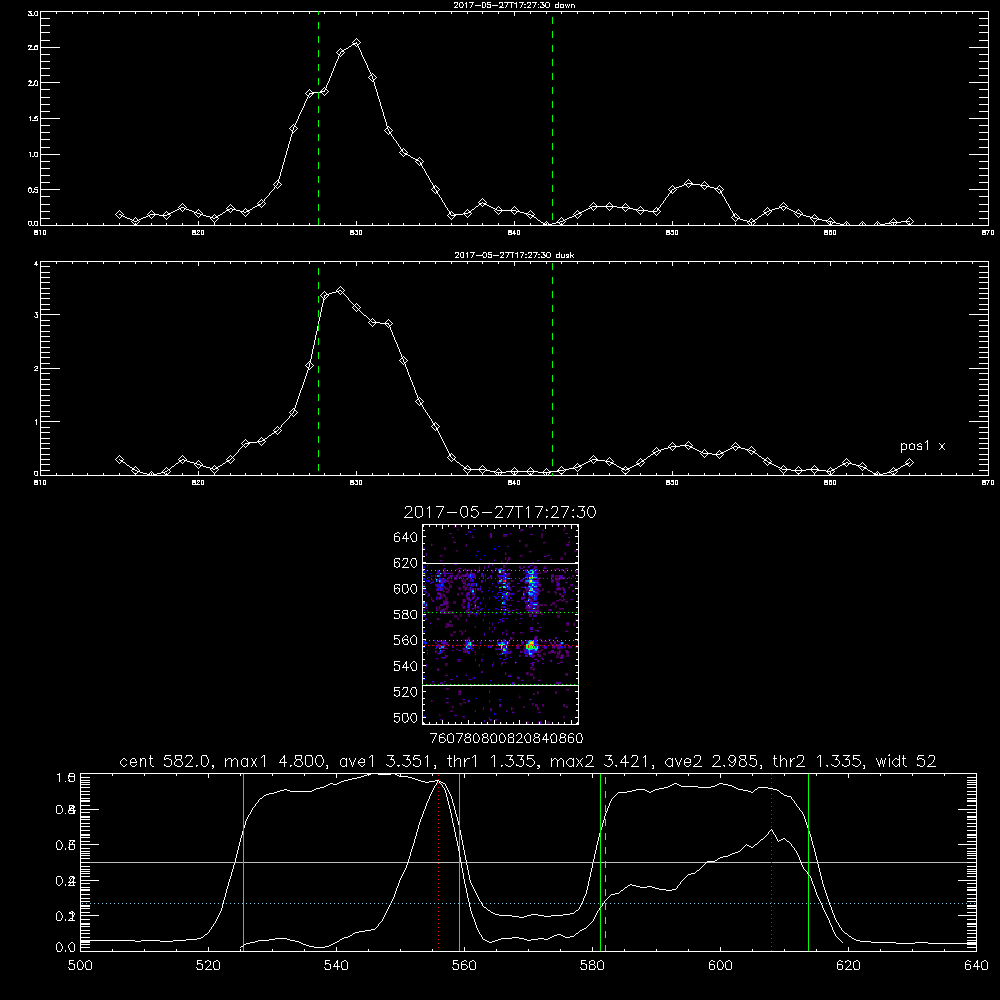Click the right green dashed line in dusk plot
Viewport: 1000px width, 1000px height.
[552, 370]
